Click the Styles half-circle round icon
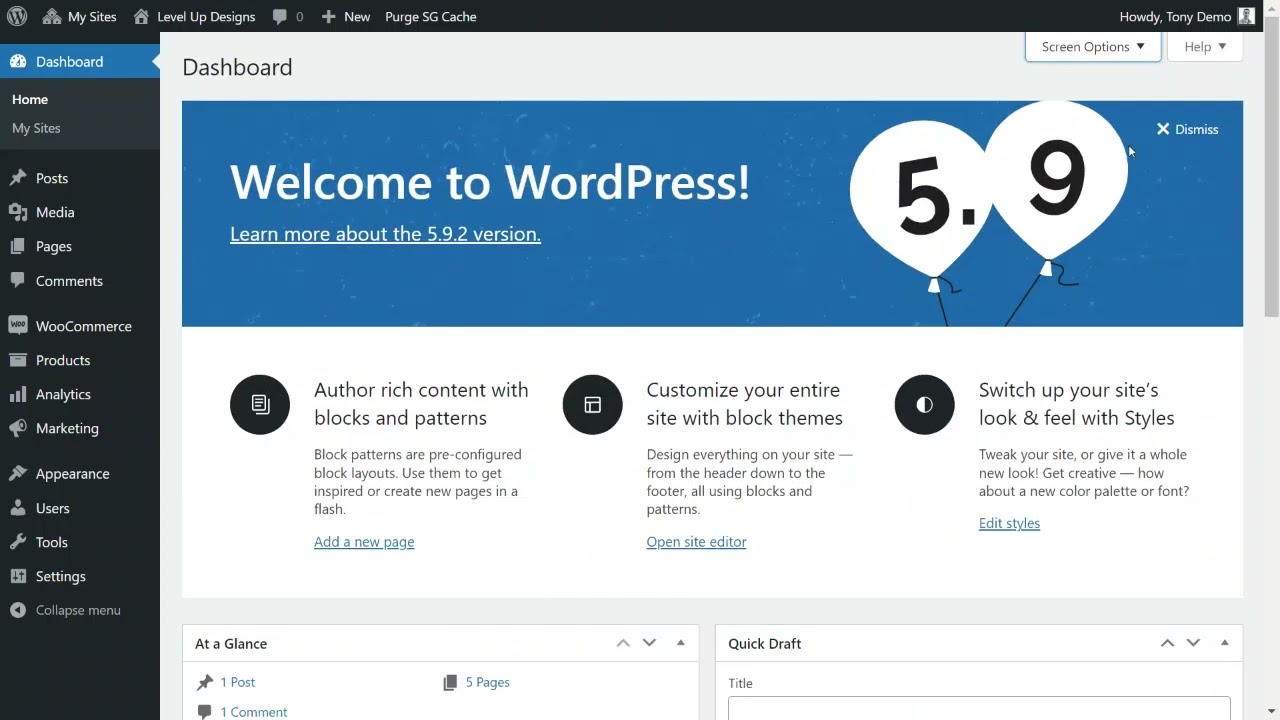Screen dimensions: 1280x720 (x=924, y=404)
